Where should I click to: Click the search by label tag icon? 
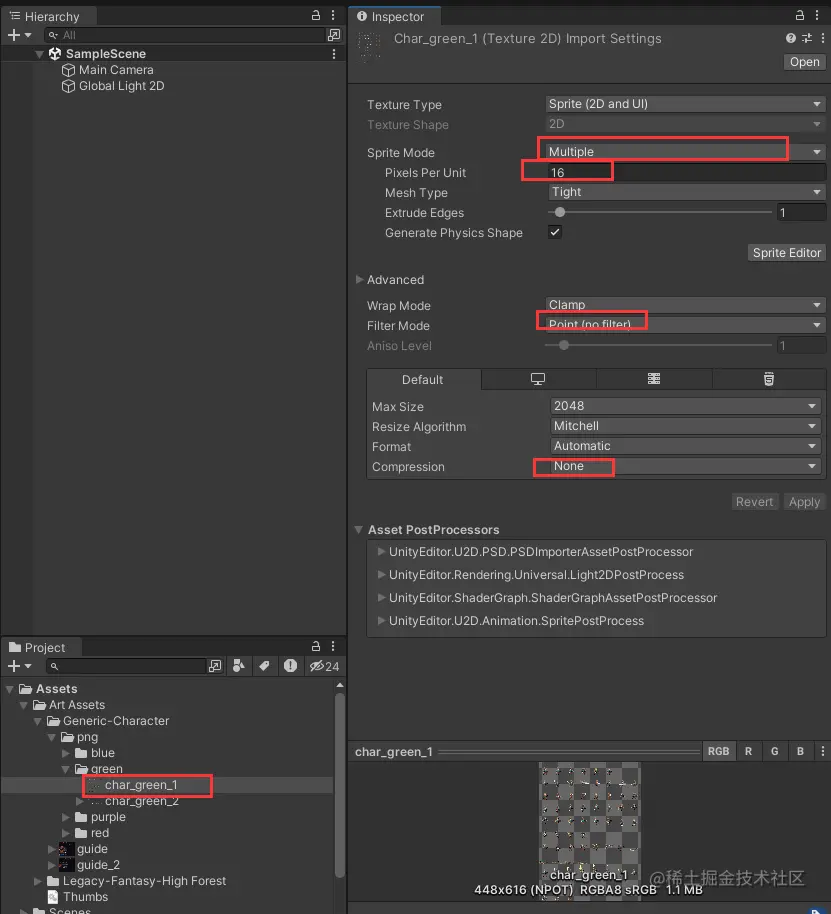point(265,666)
